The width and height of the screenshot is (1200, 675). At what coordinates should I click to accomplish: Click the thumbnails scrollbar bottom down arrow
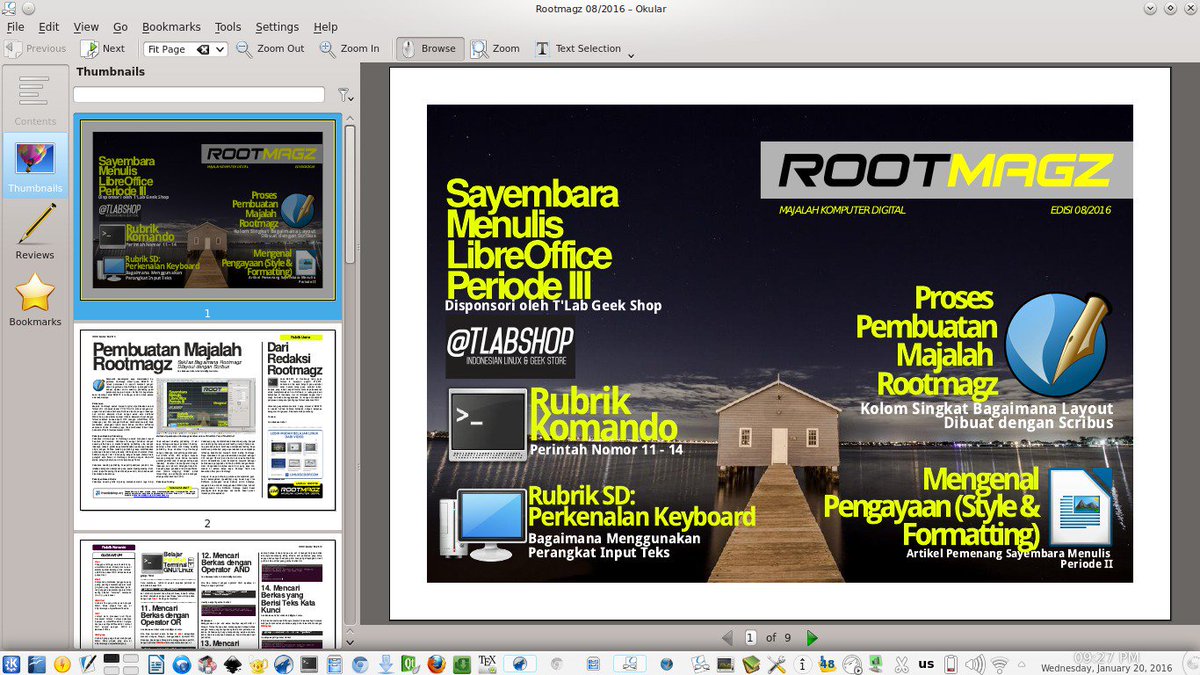350,643
